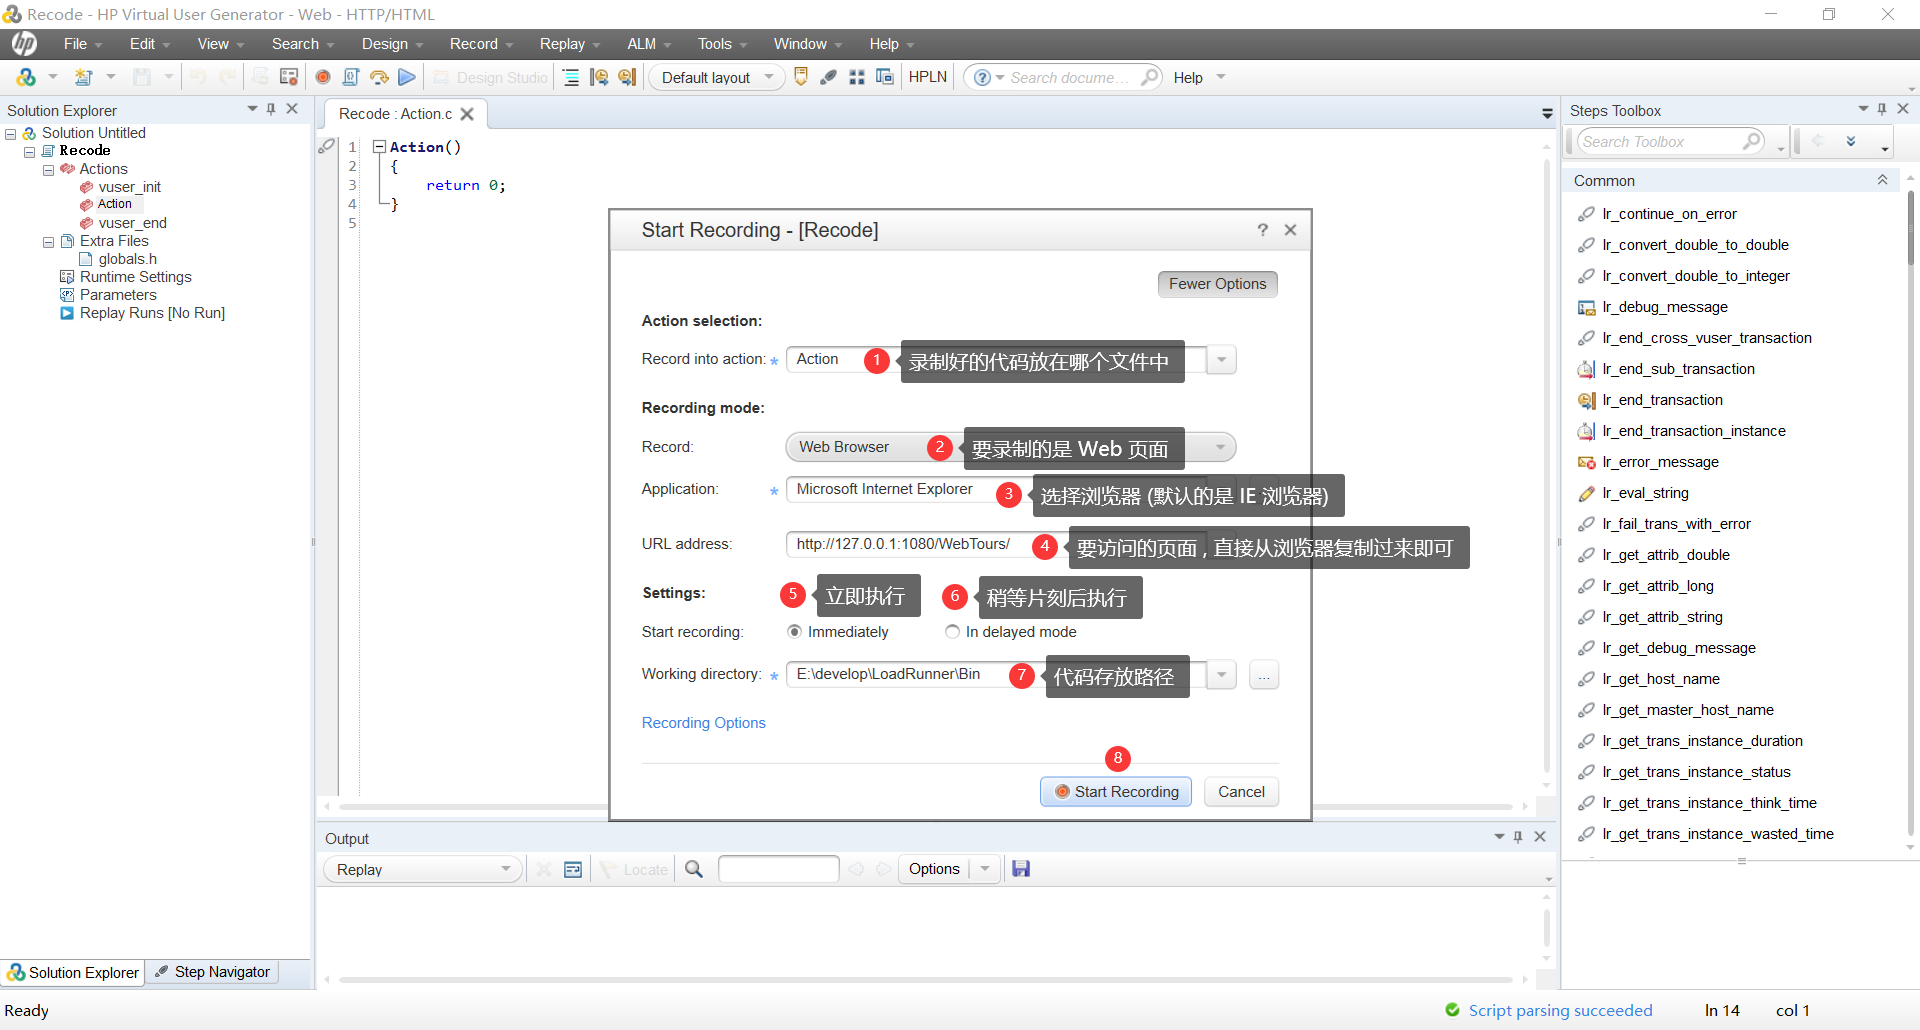Click the pen-shaped icon left of the grid icon
1920x1030 pixels.
(x=828, y=77)
